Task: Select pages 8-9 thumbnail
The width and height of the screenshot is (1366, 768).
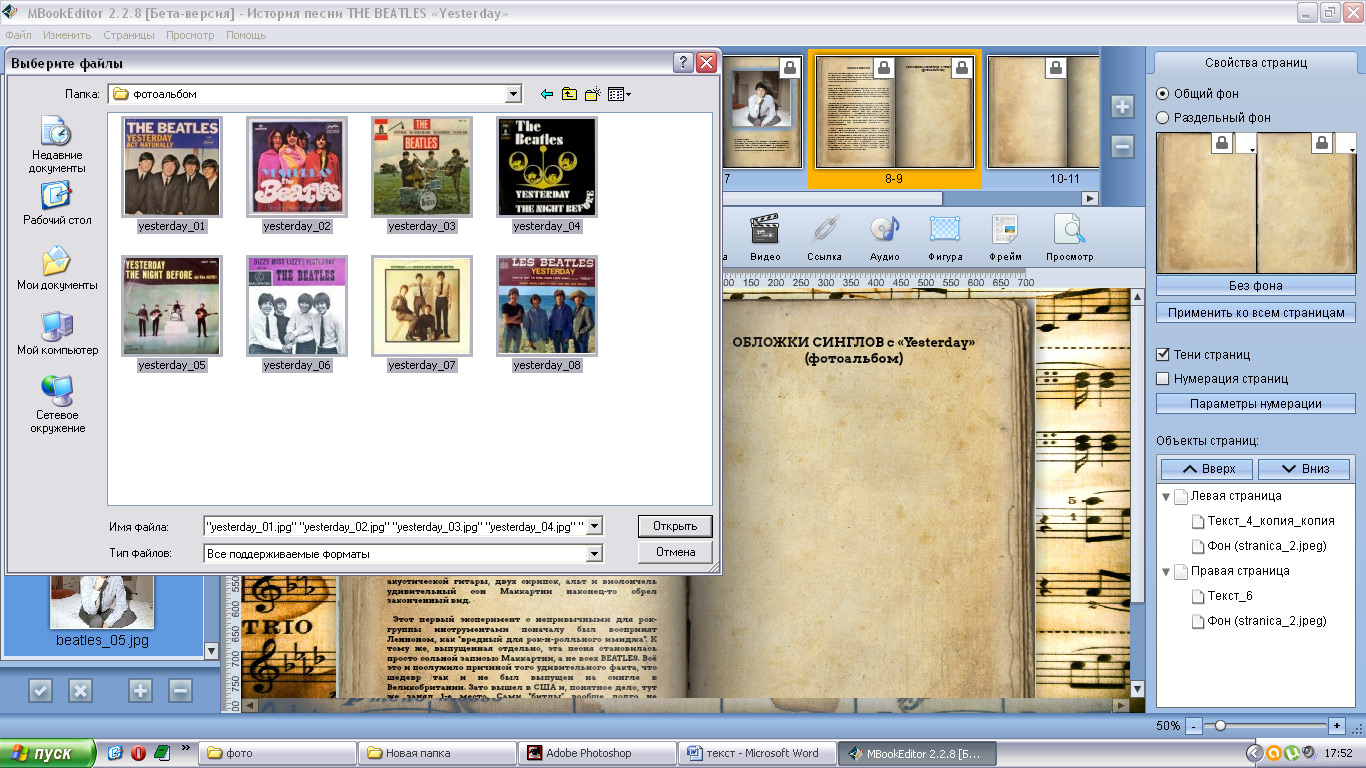Action: click(894, 120)
